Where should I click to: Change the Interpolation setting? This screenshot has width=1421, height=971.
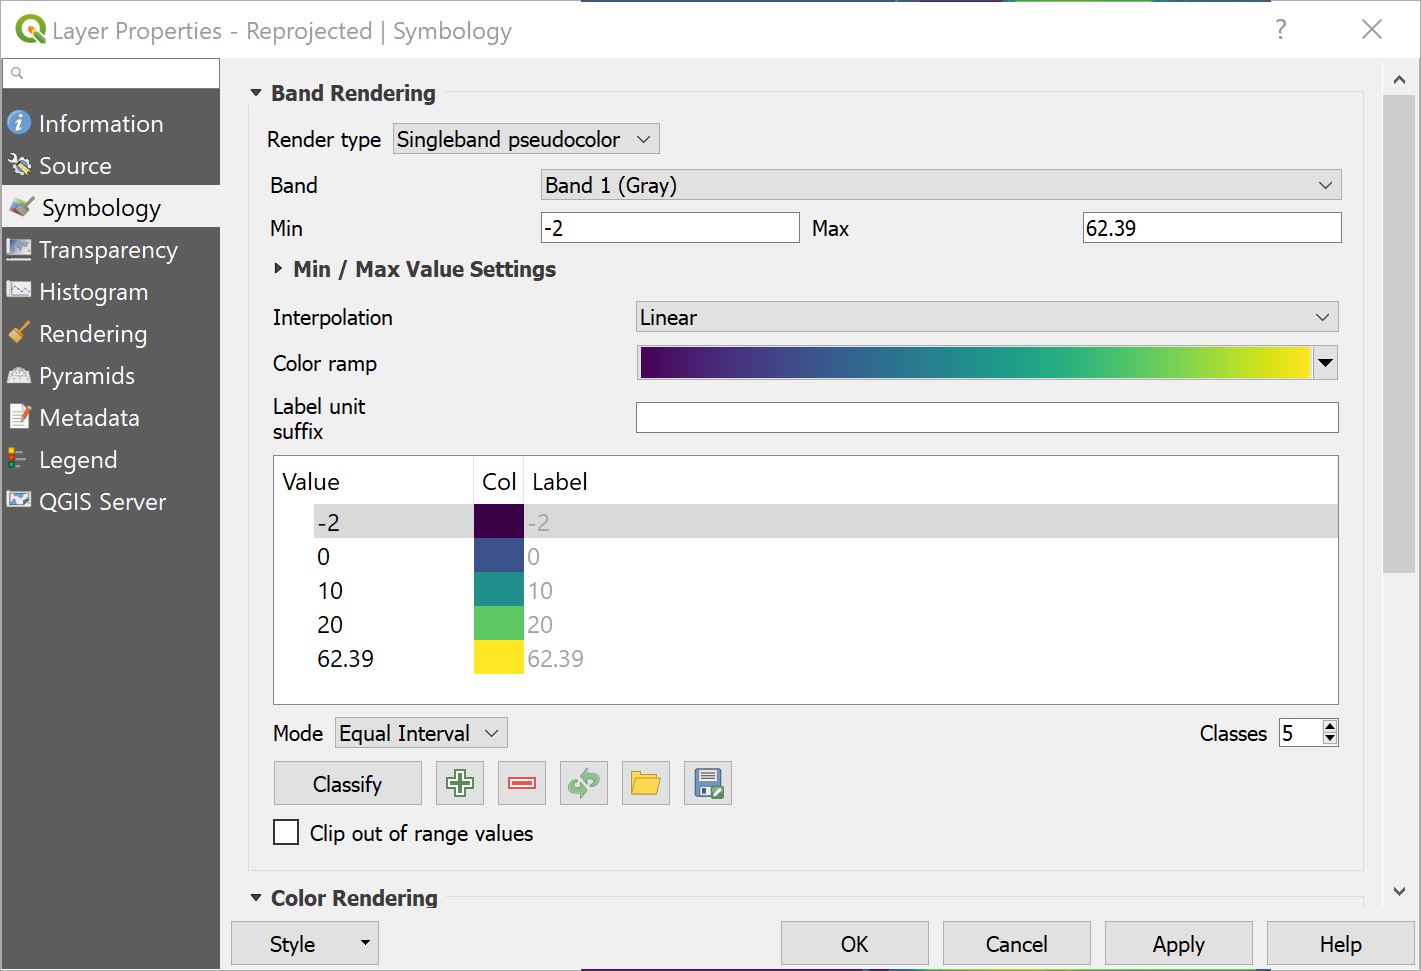tap(986, 317)
